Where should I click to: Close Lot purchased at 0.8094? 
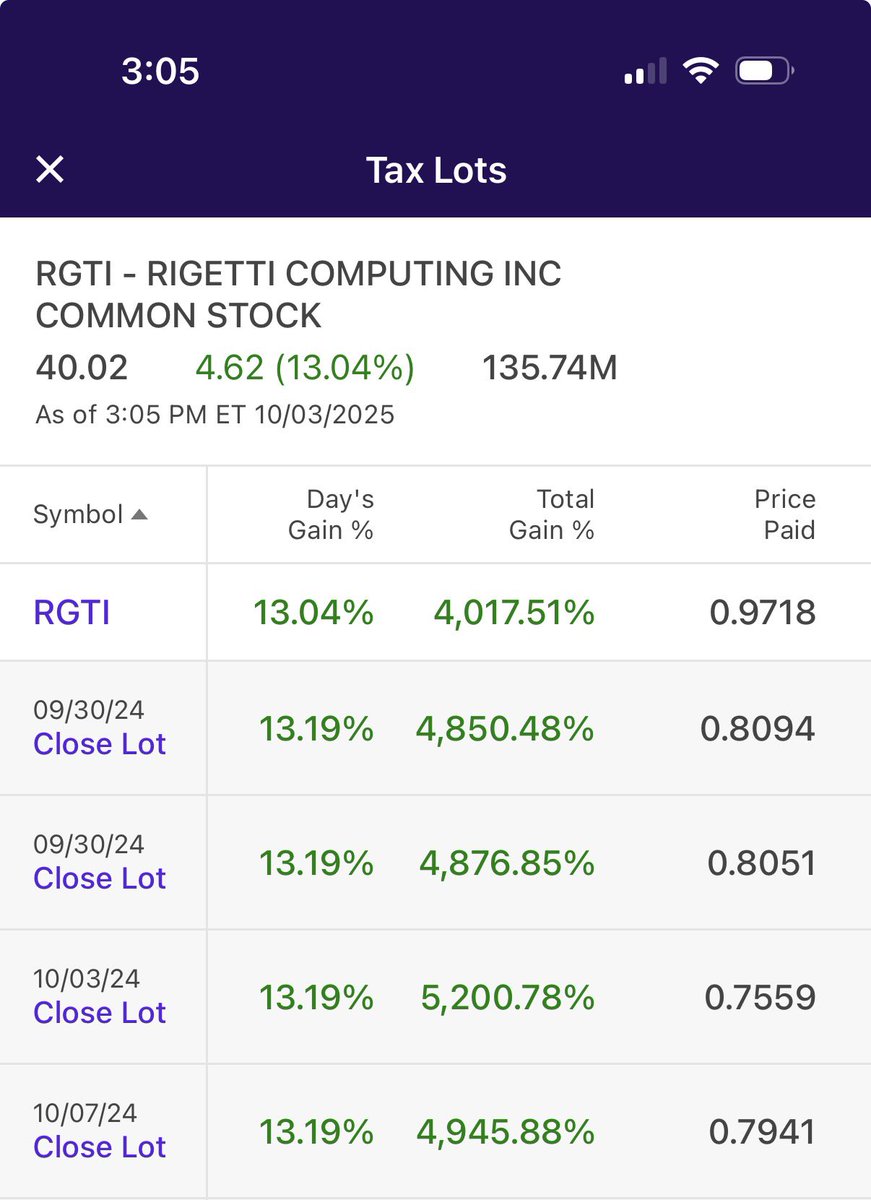[99, 744]
